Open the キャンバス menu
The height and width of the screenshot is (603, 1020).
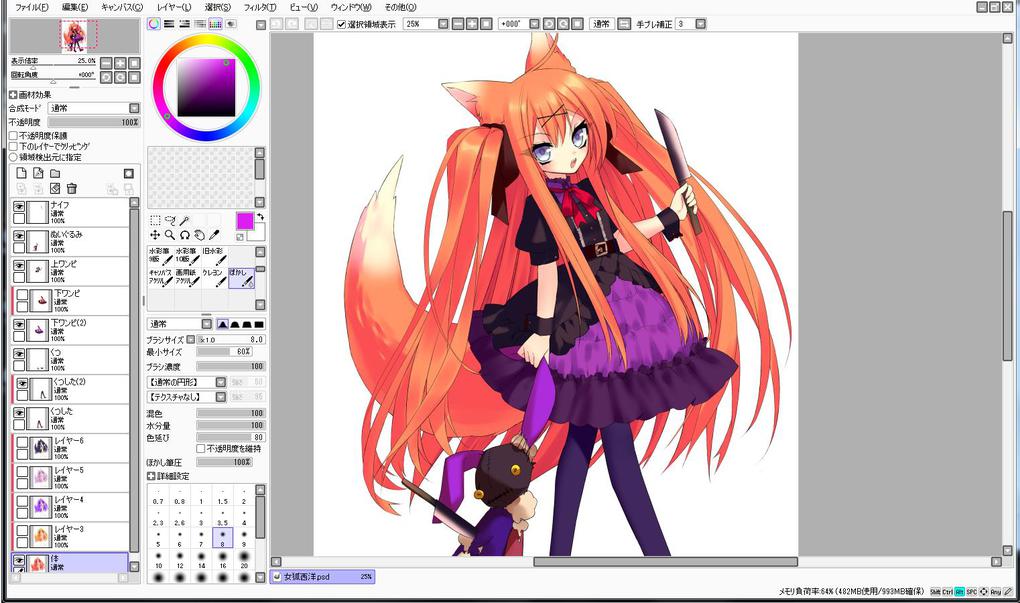(x=122, y=7)
